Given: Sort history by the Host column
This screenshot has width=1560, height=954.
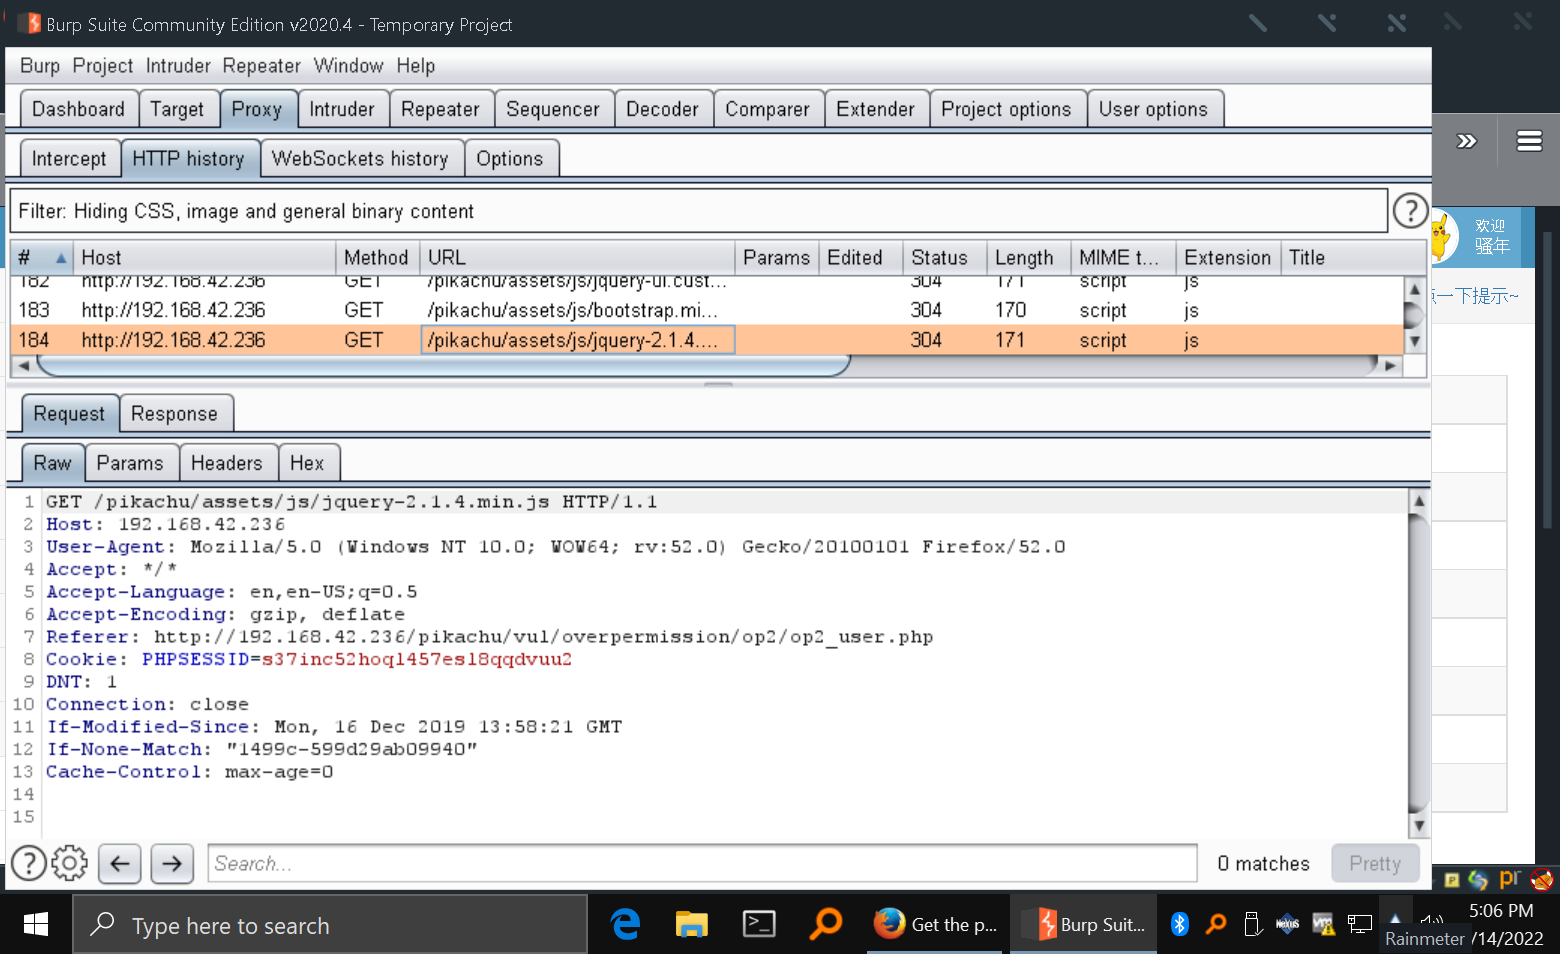Looking at the screenshot, I should [204, 257].
